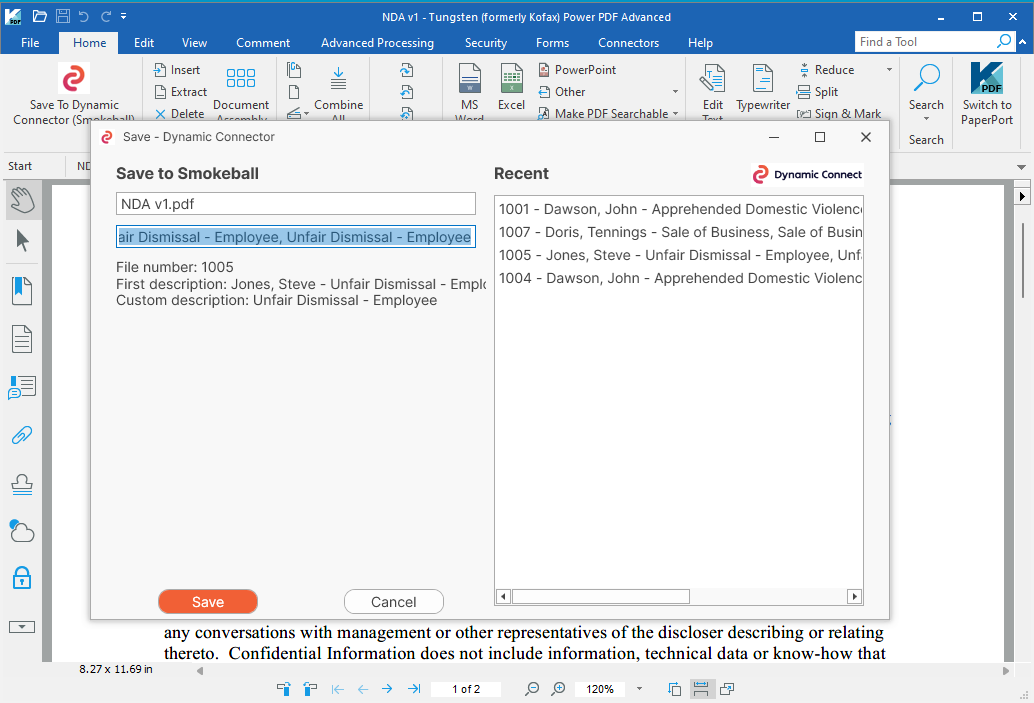This screenshot has width=1034, height=703.
Task: Click the Recent list horizontal scrollbar
Action: 600,597
